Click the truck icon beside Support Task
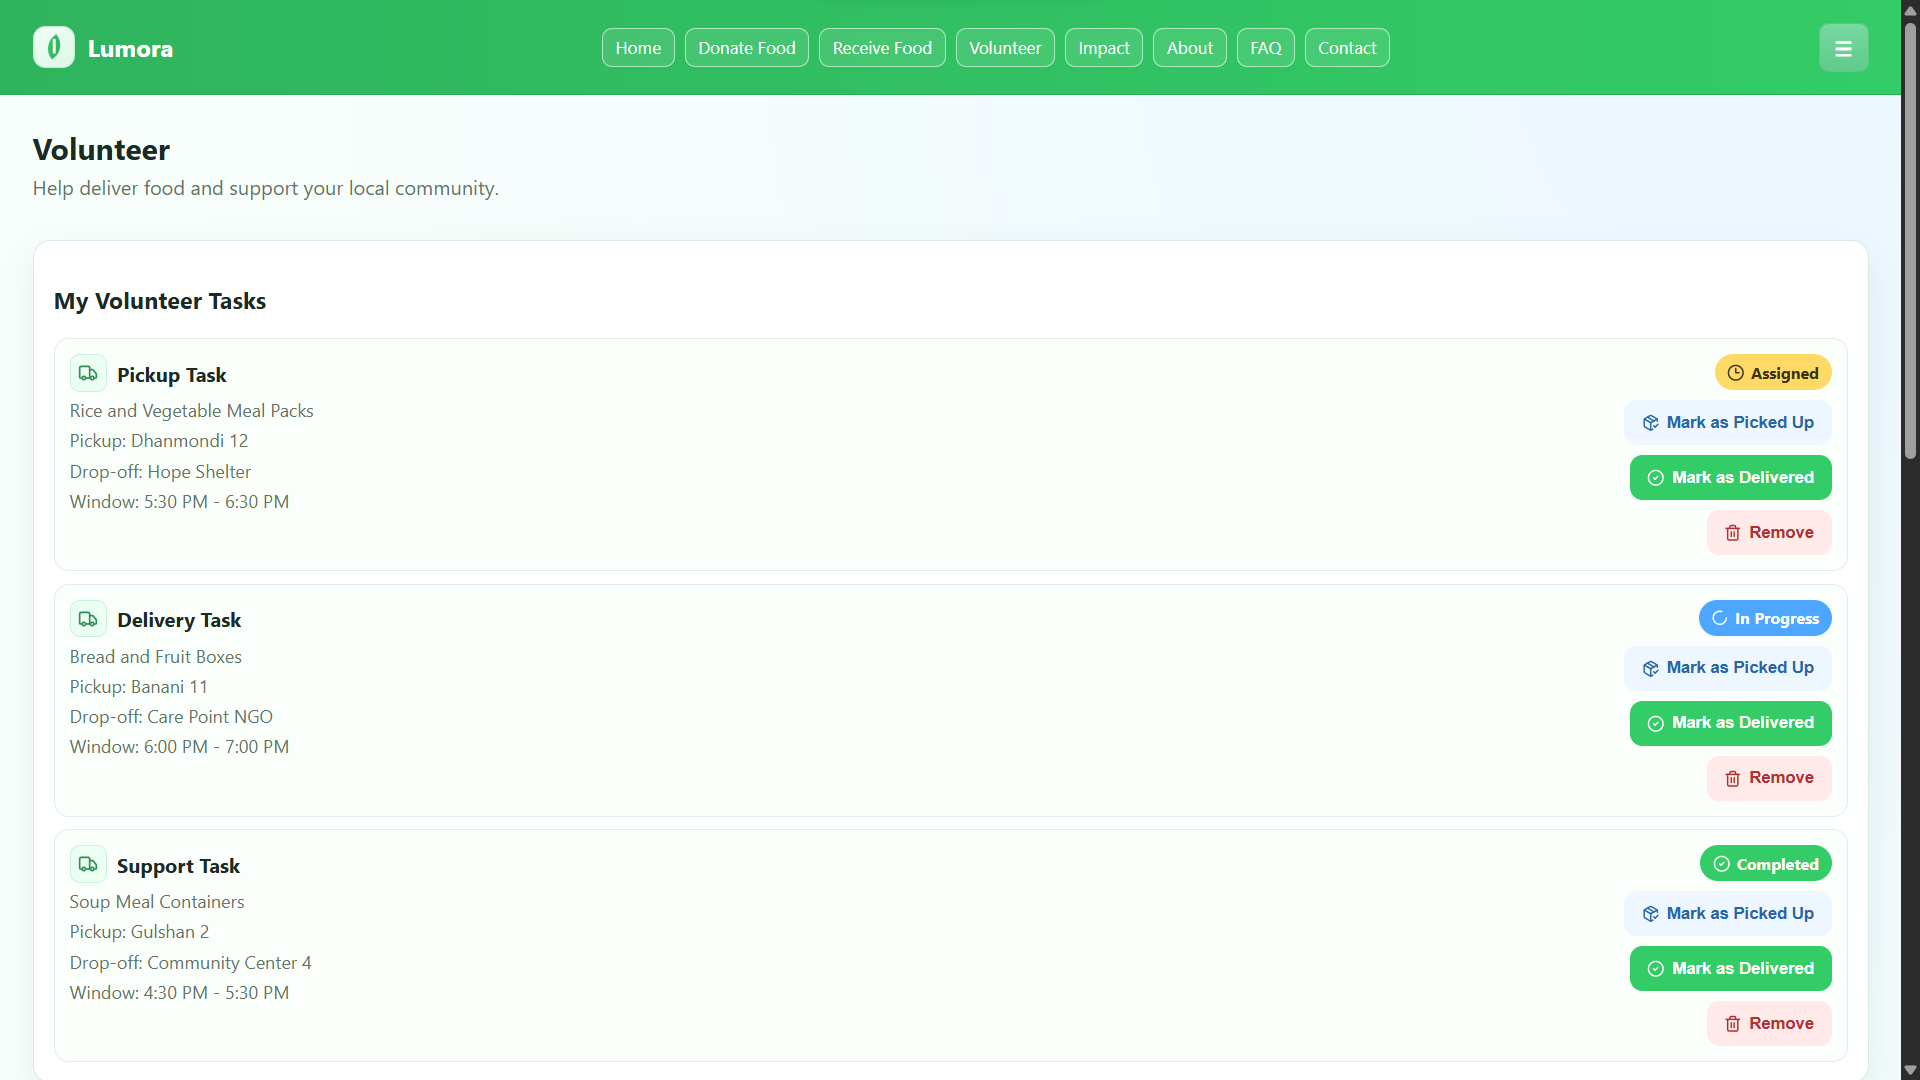 click(88, 864)
